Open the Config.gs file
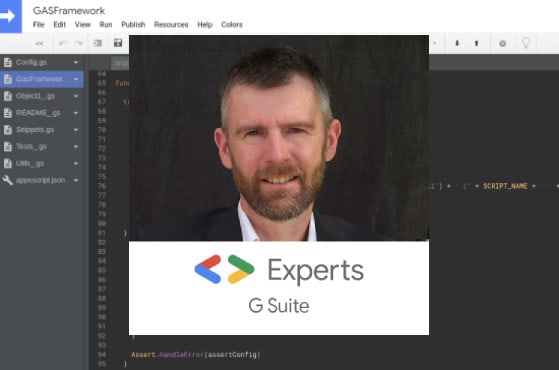The width and height of the screenshot is (559, 370). 31,62
